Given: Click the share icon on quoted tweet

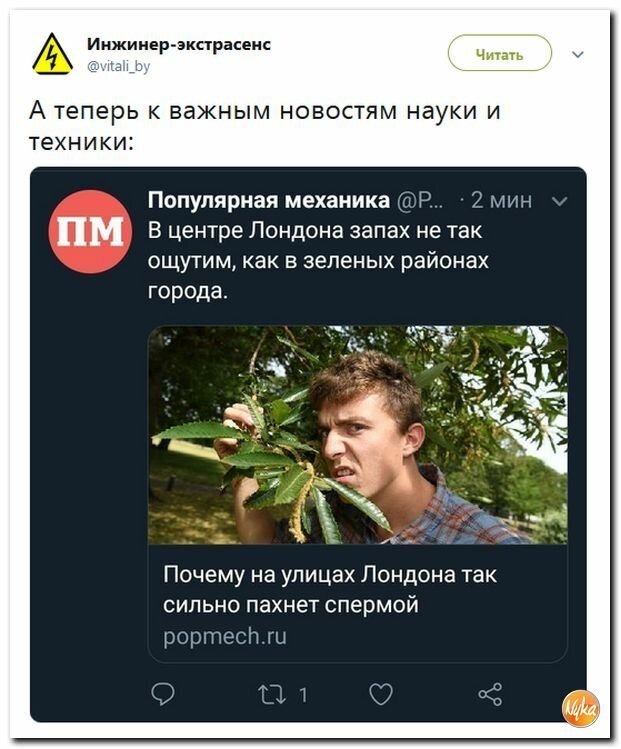Looking at the screenshot, I should click(x=490, y=694).
